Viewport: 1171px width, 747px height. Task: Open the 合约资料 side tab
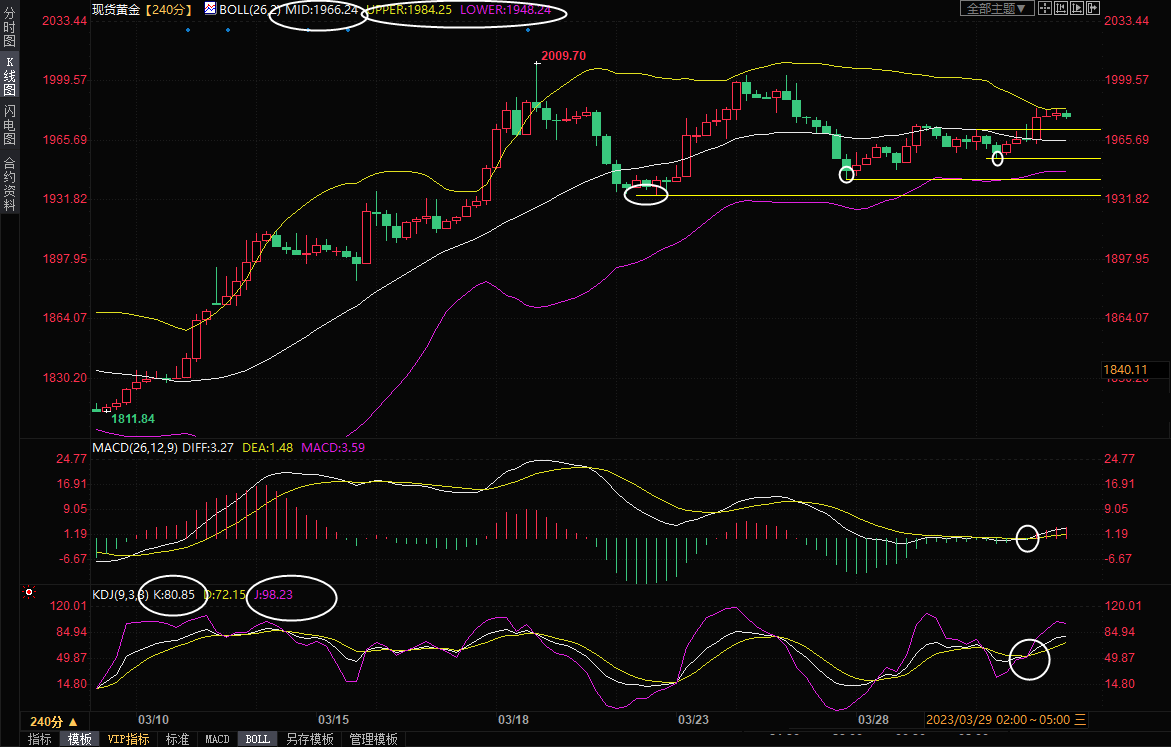point(9,184)
